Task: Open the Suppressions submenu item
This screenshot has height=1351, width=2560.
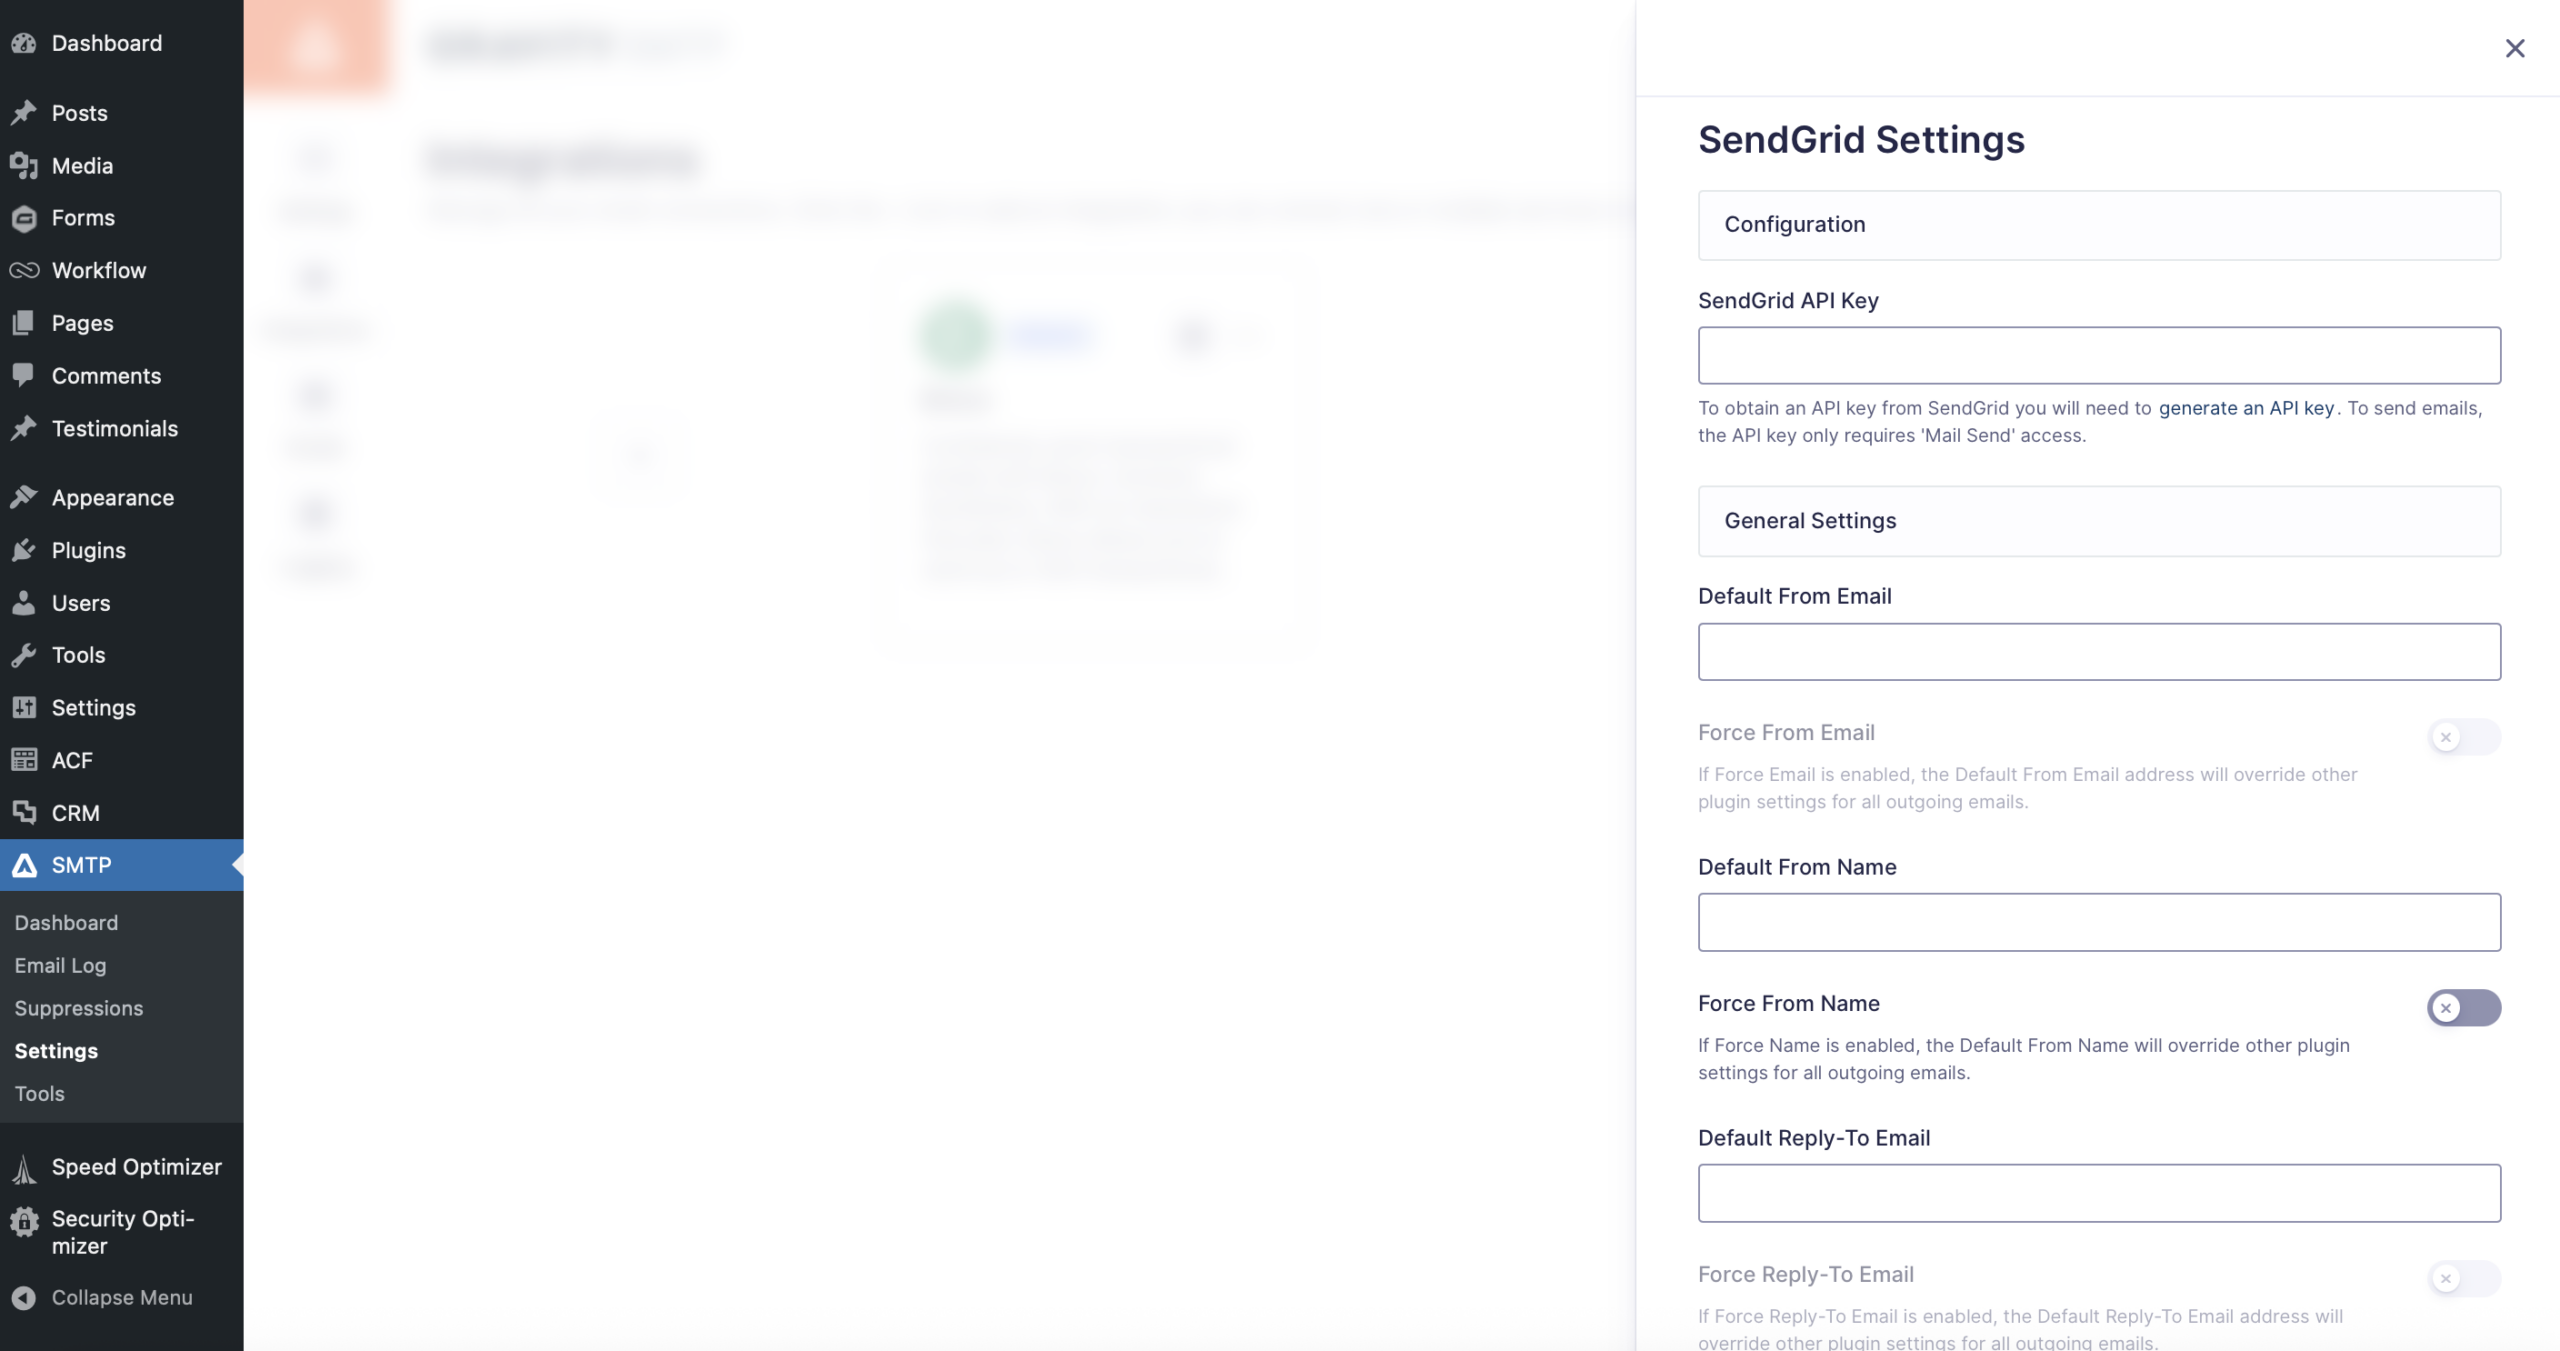Action: coord(79,1008)
